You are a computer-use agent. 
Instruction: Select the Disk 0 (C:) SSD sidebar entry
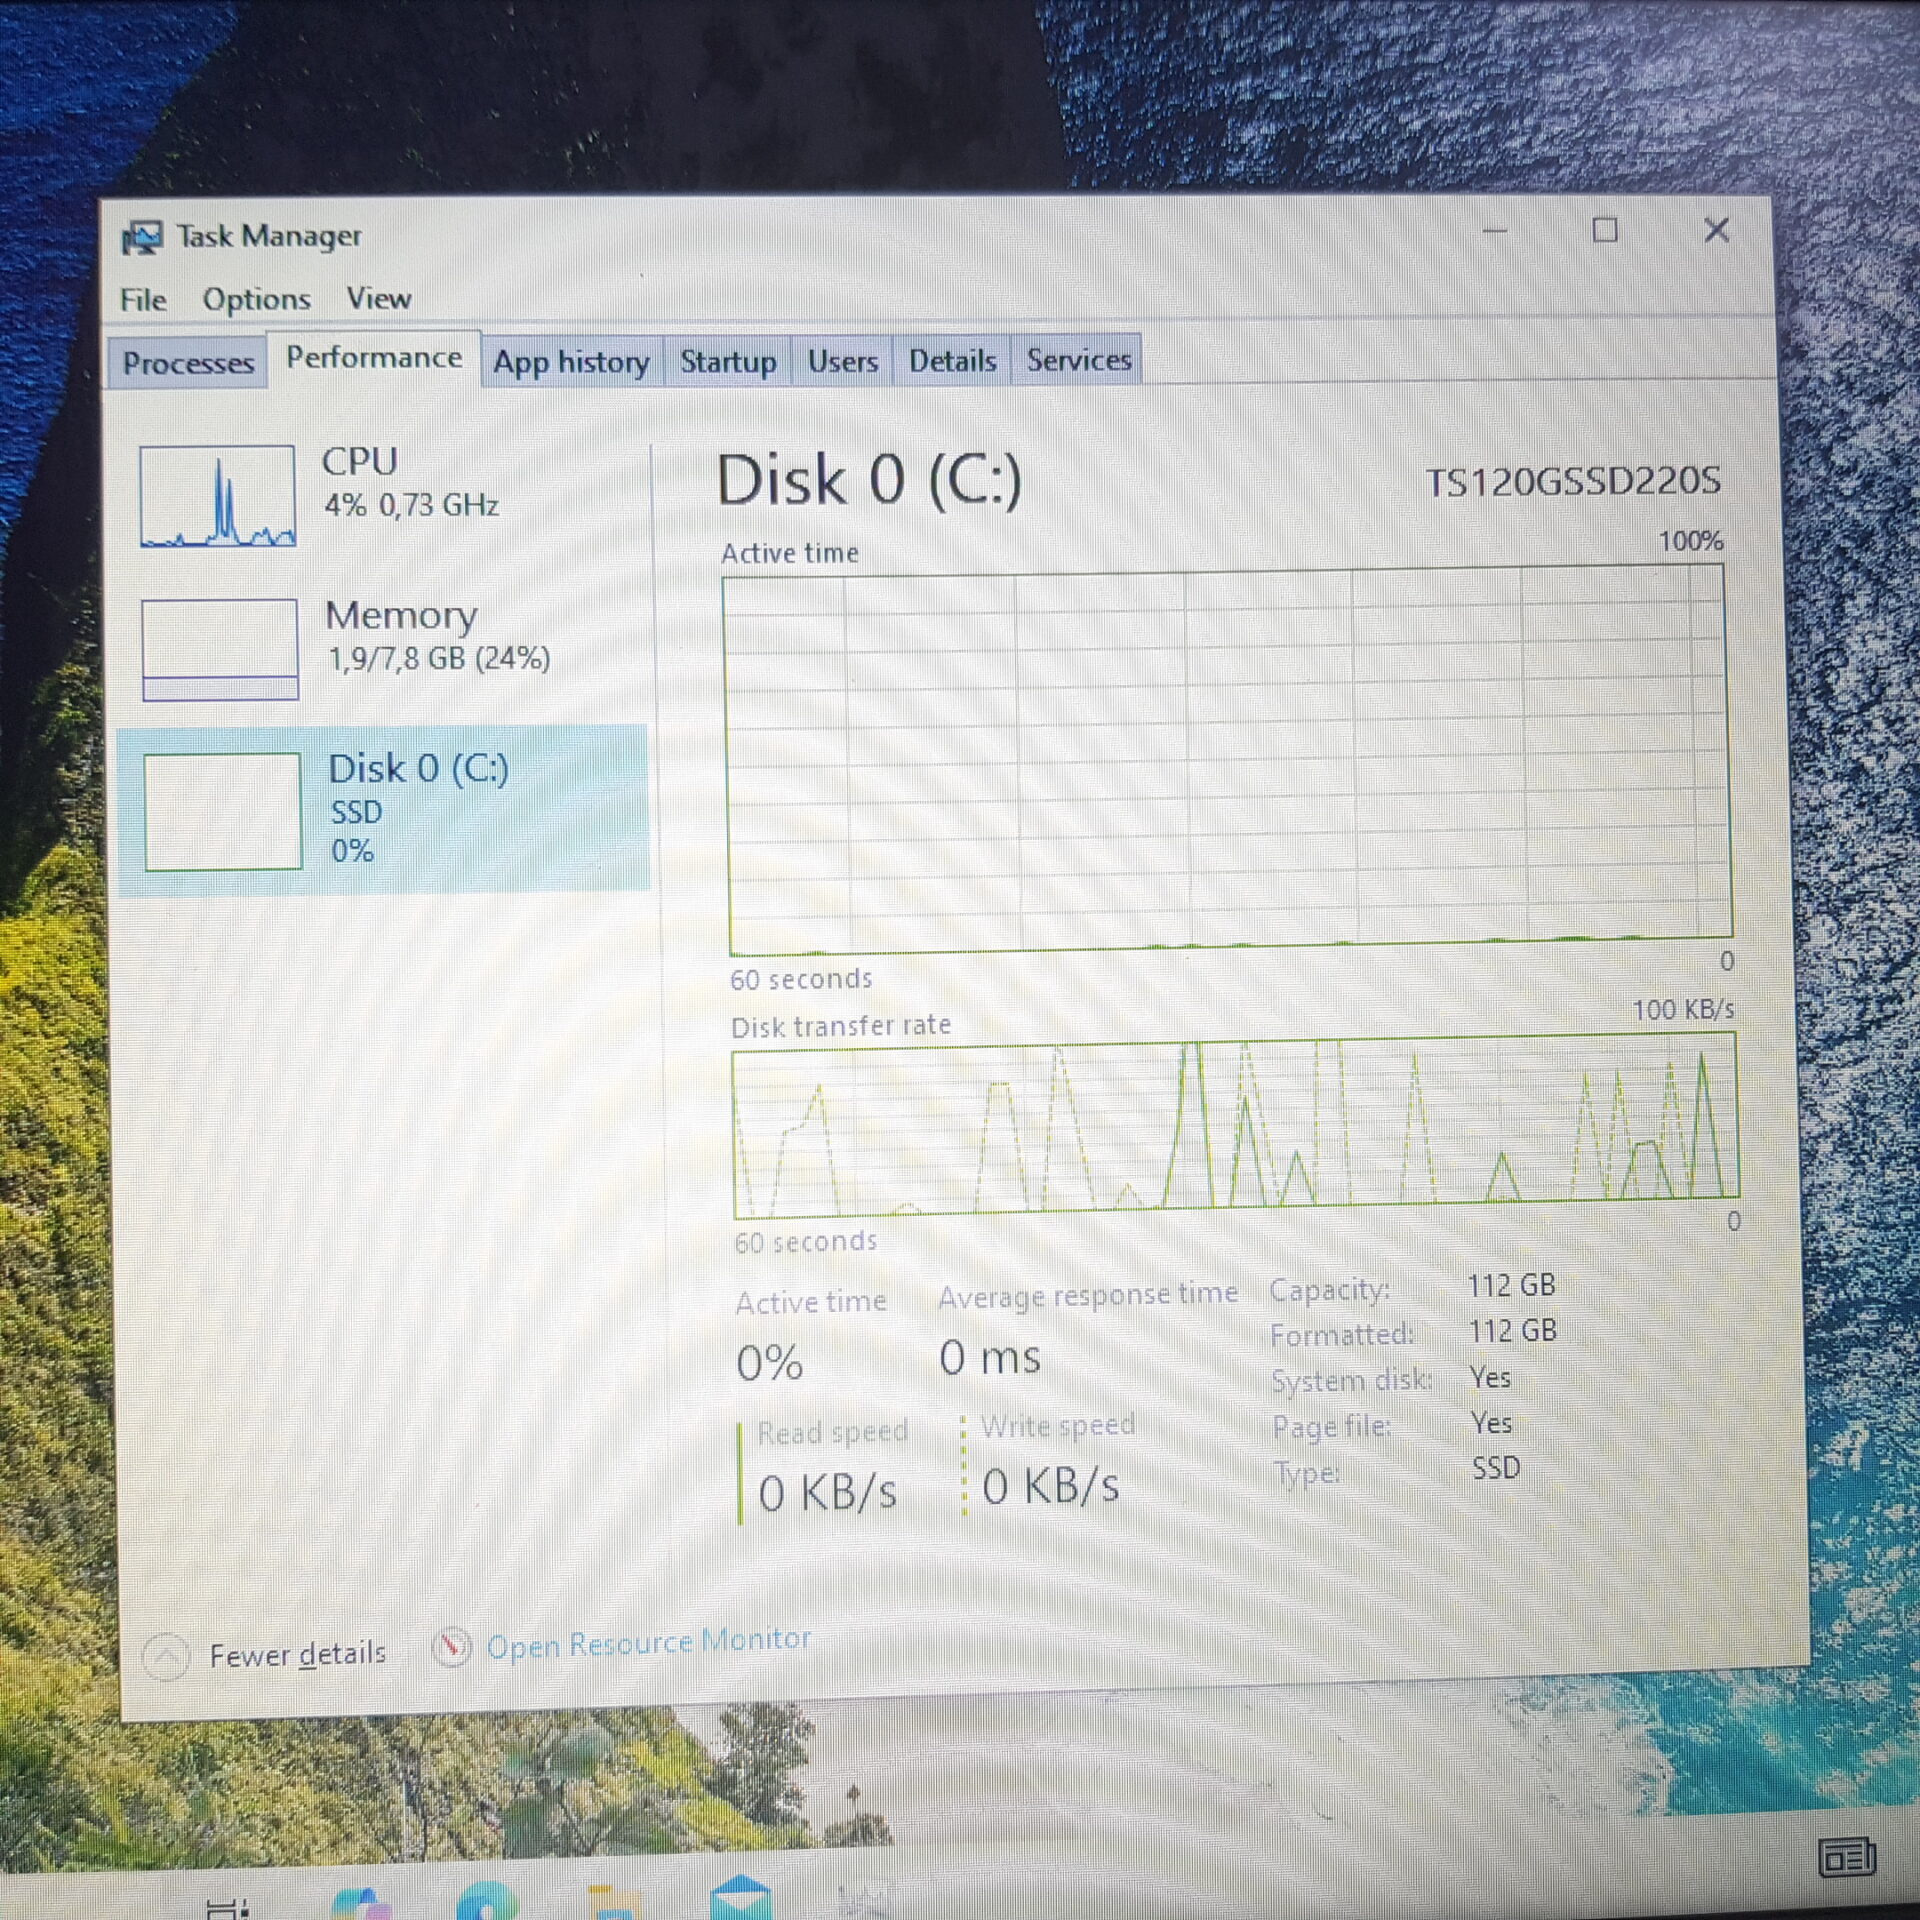click(x=383, y=809)
